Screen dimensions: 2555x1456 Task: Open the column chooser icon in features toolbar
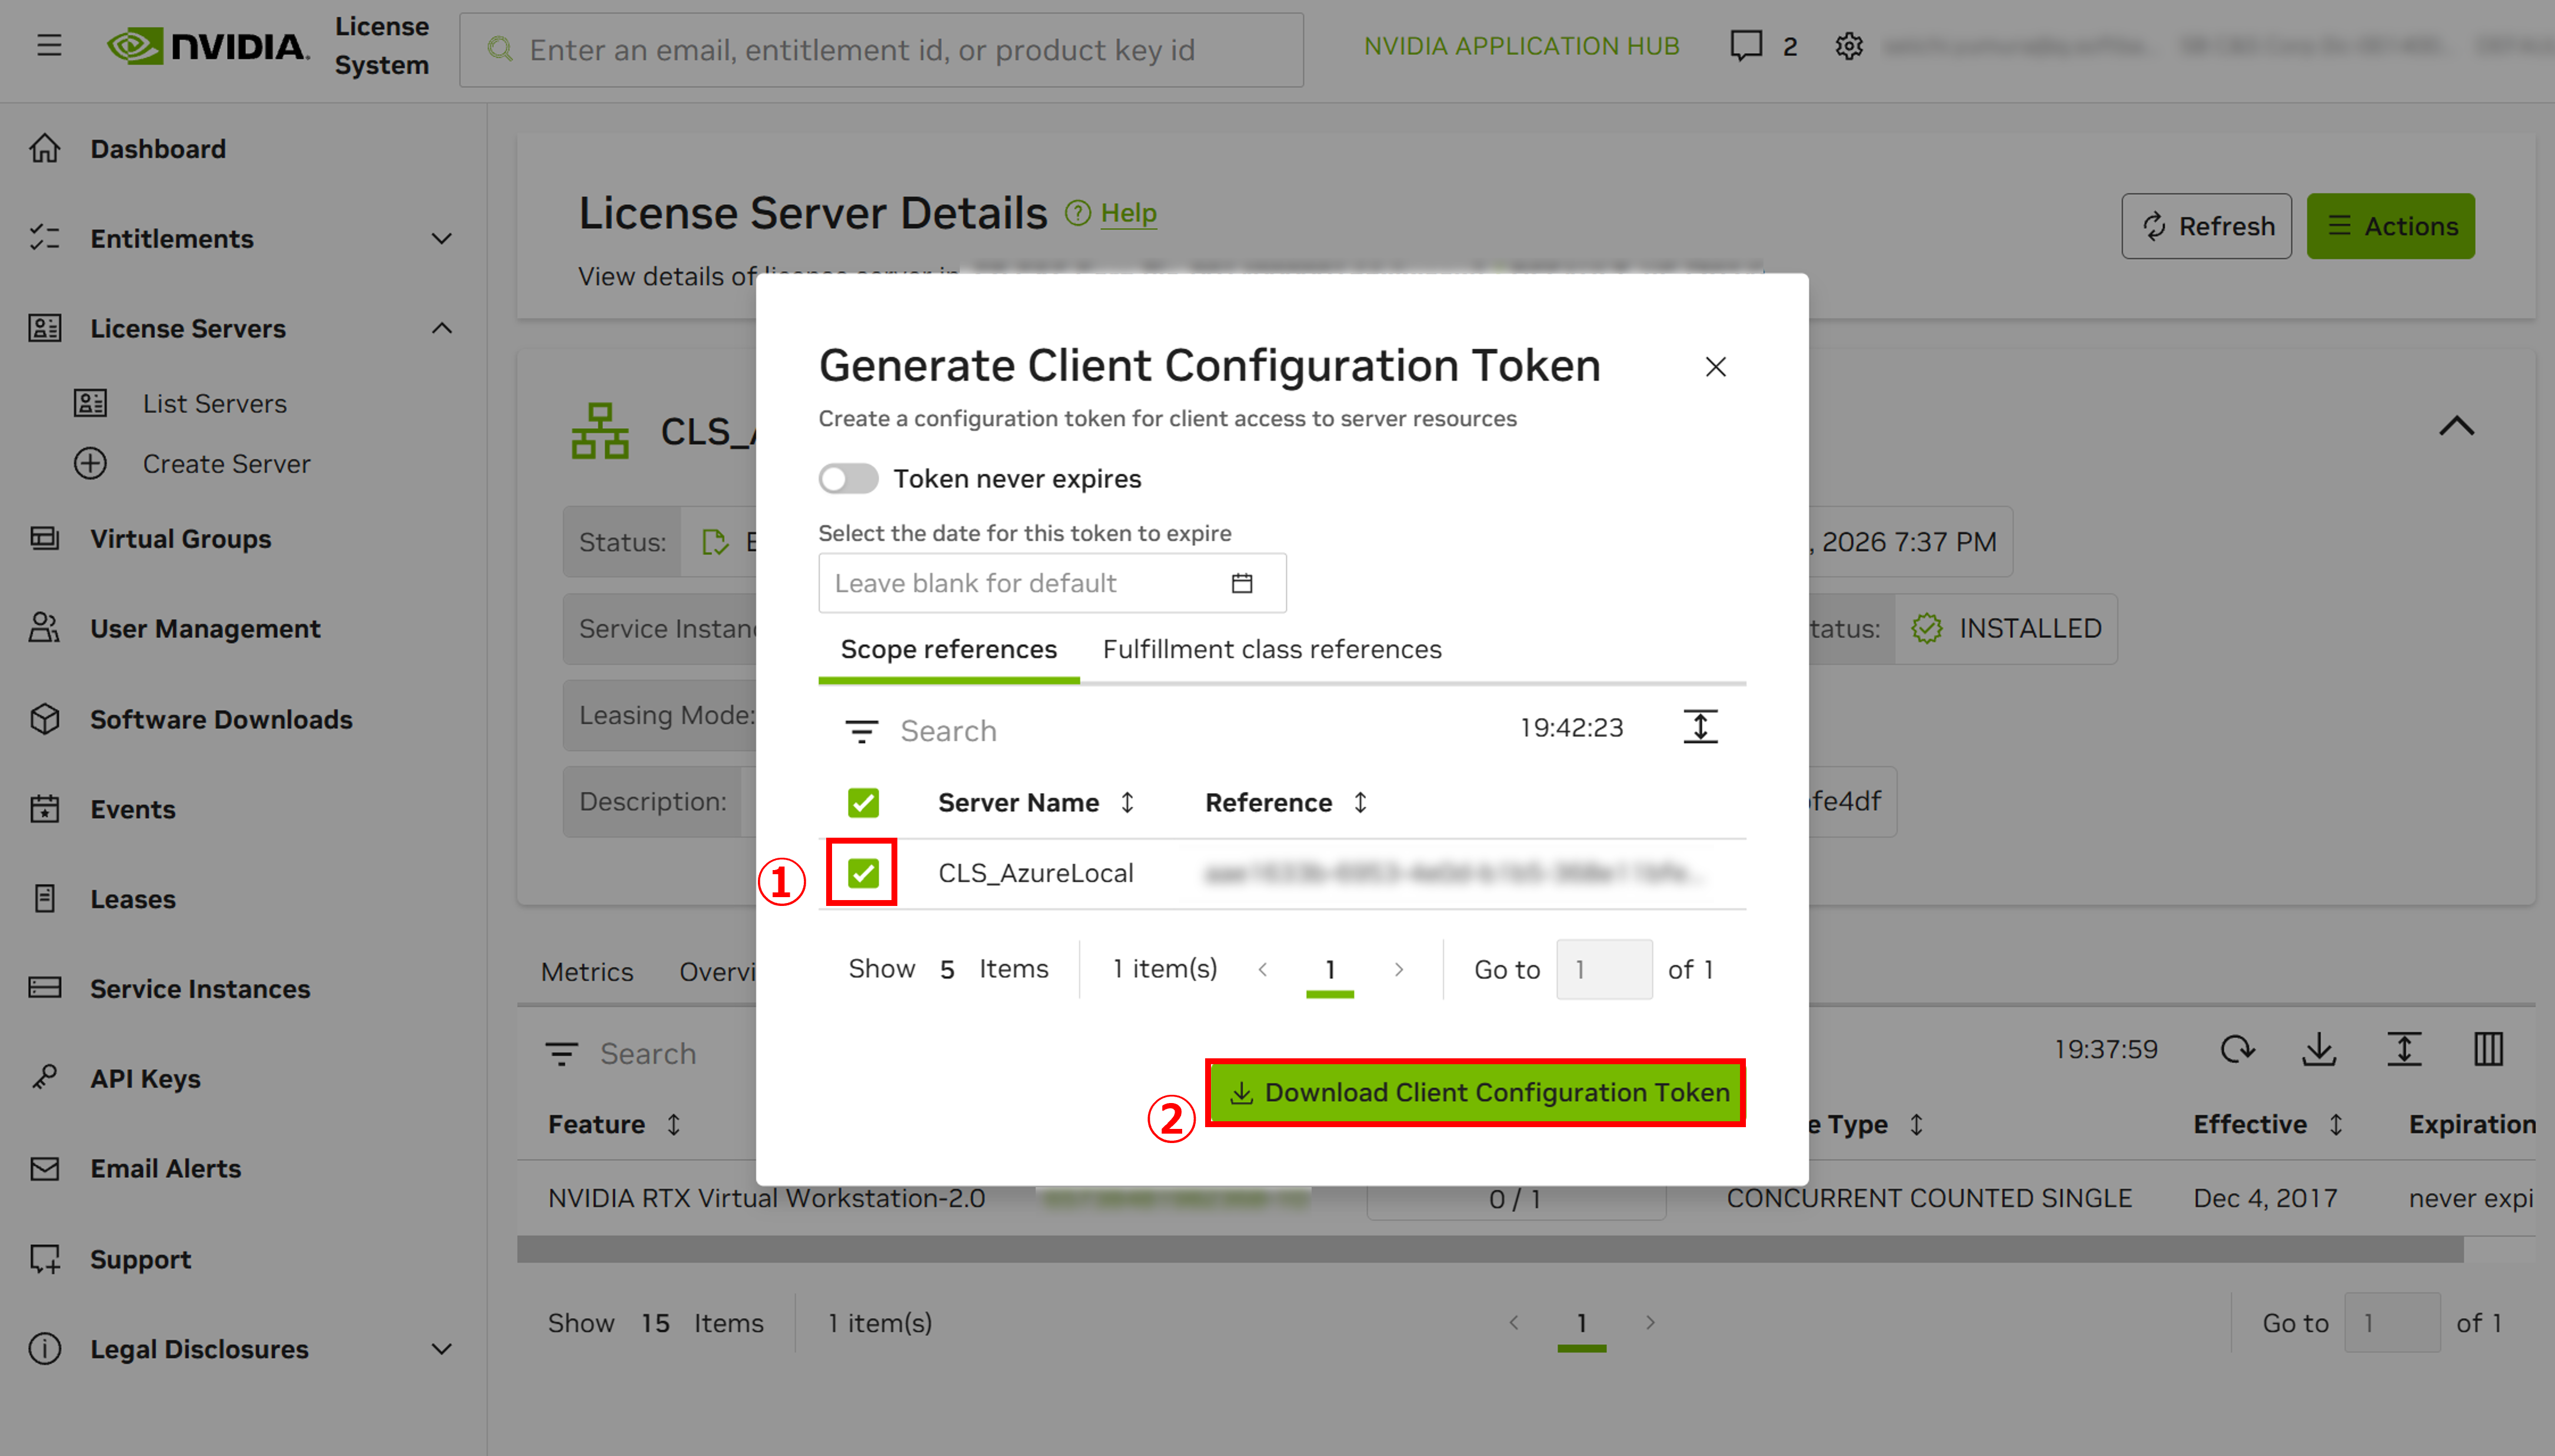(2488, 1049)
